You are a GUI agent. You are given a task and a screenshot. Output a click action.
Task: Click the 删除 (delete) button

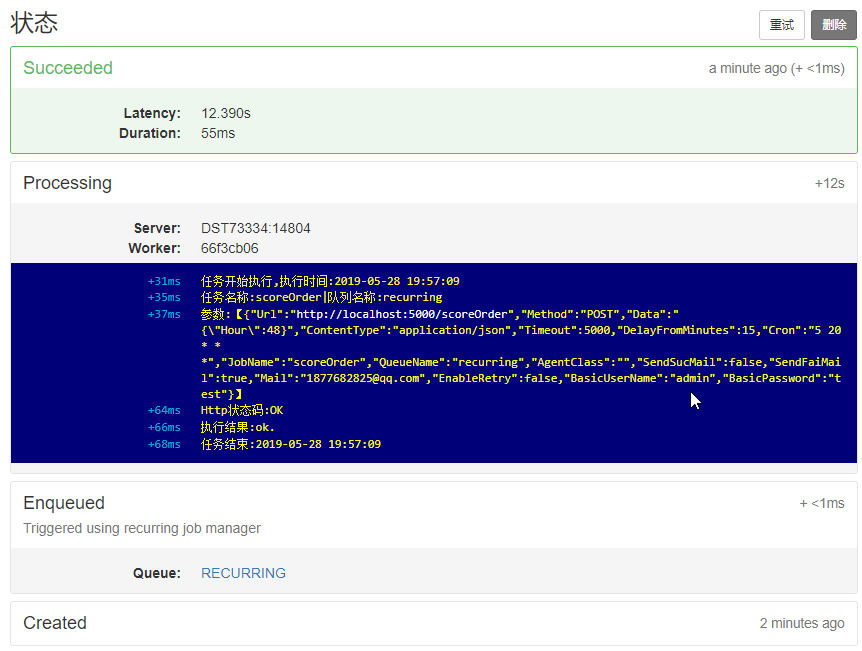pos(833,25)
